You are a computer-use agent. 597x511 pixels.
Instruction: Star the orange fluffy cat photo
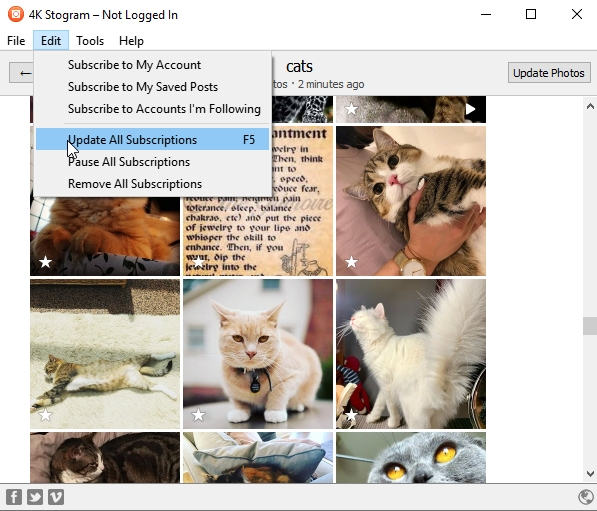pos(46,262)
